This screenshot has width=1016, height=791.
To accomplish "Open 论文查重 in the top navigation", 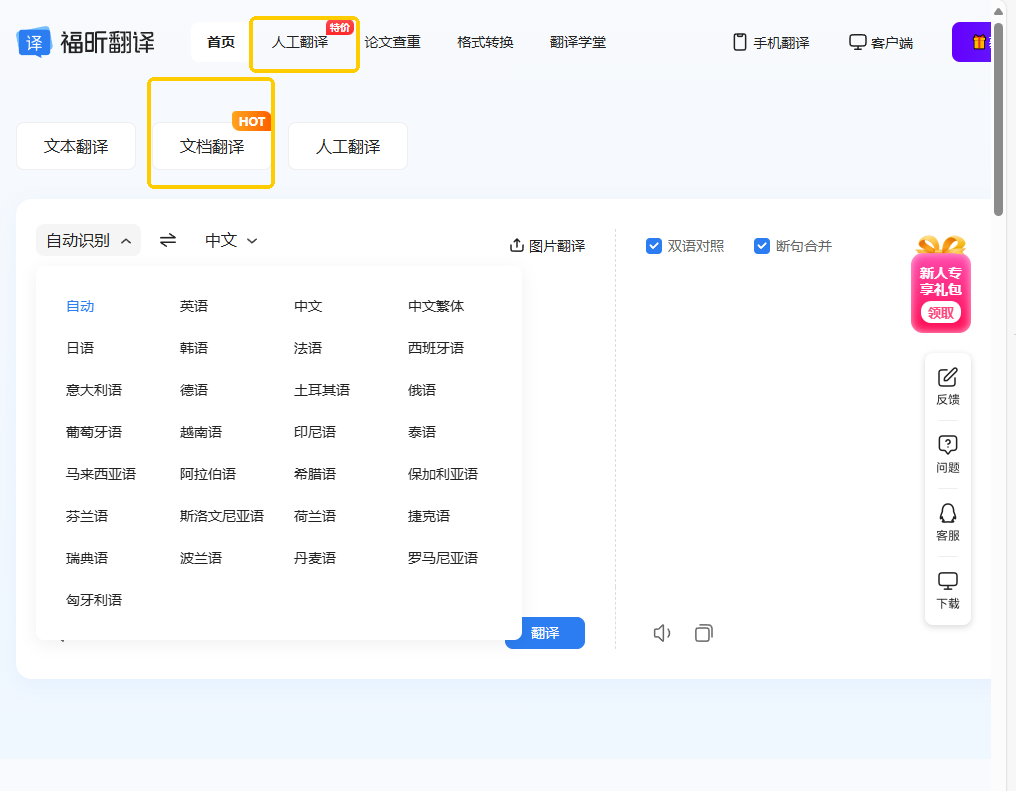I will point(392,42).
